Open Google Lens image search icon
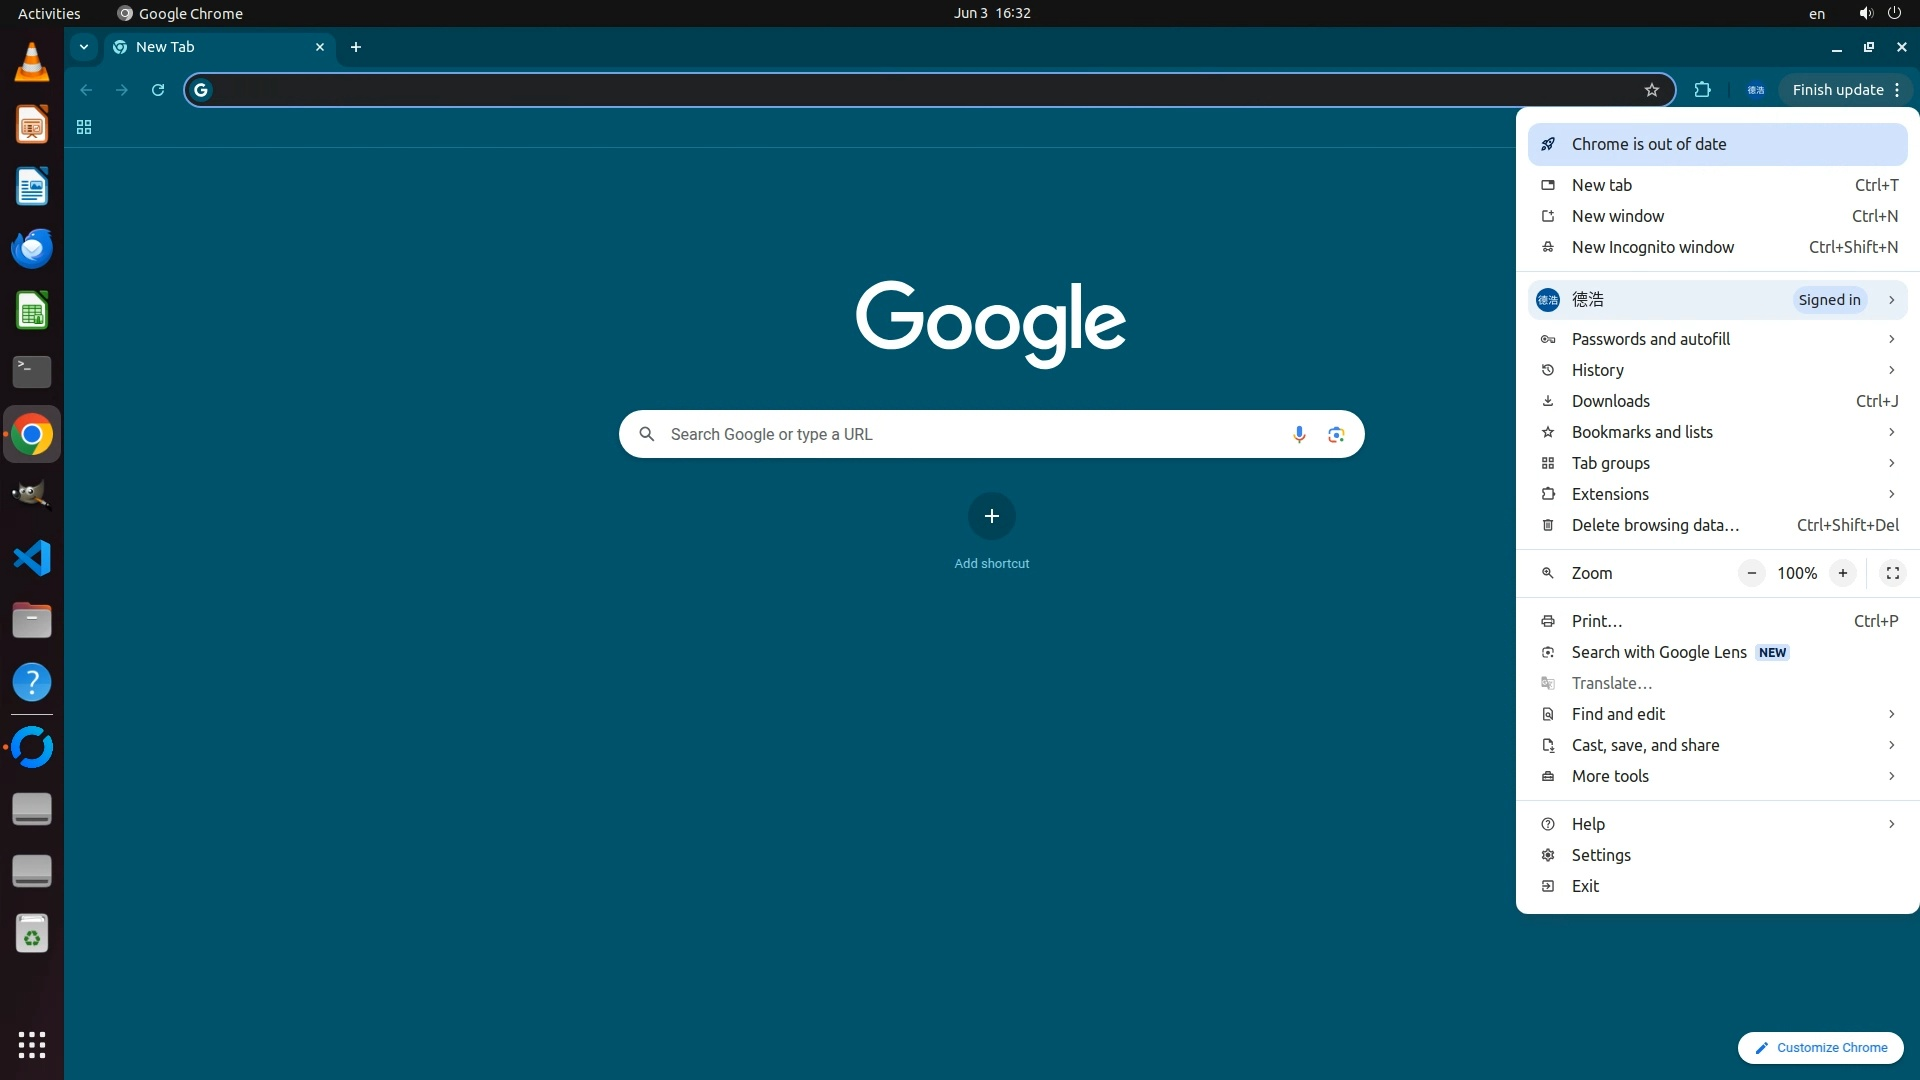The height and width of the screenshot is (1080, 1920). [x=1336, y=434]
